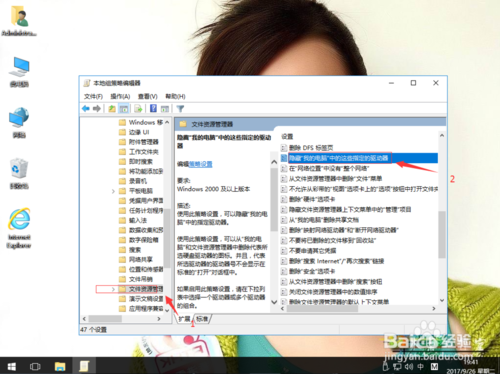Switch to the 扩展 tab
This screenshot has height=374, width=500.
184,319
